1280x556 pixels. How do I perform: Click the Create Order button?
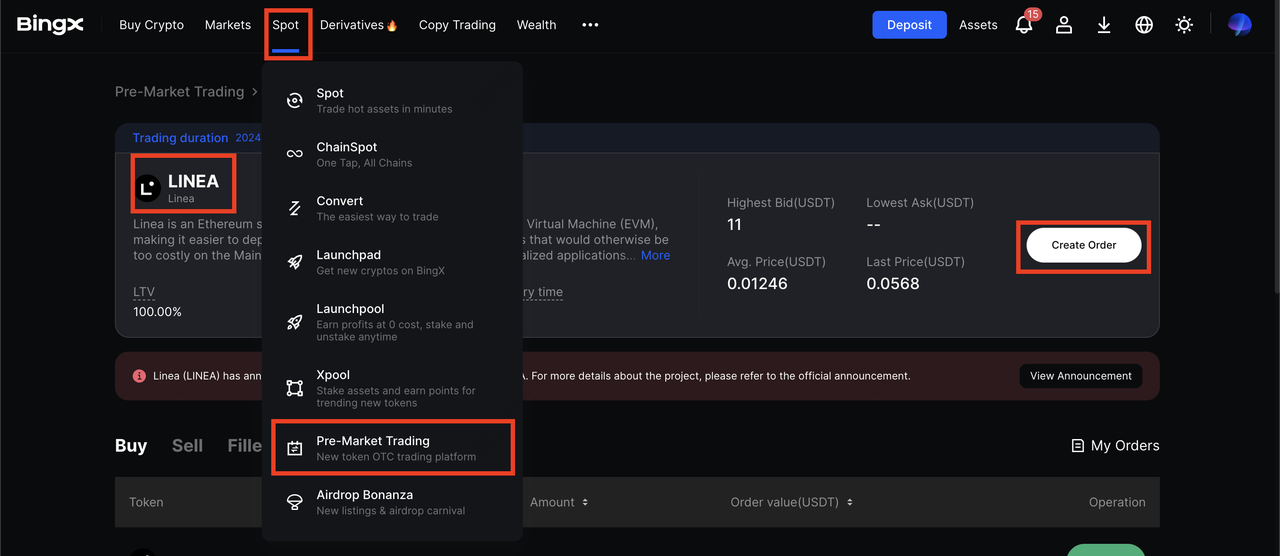(1084, 245)
